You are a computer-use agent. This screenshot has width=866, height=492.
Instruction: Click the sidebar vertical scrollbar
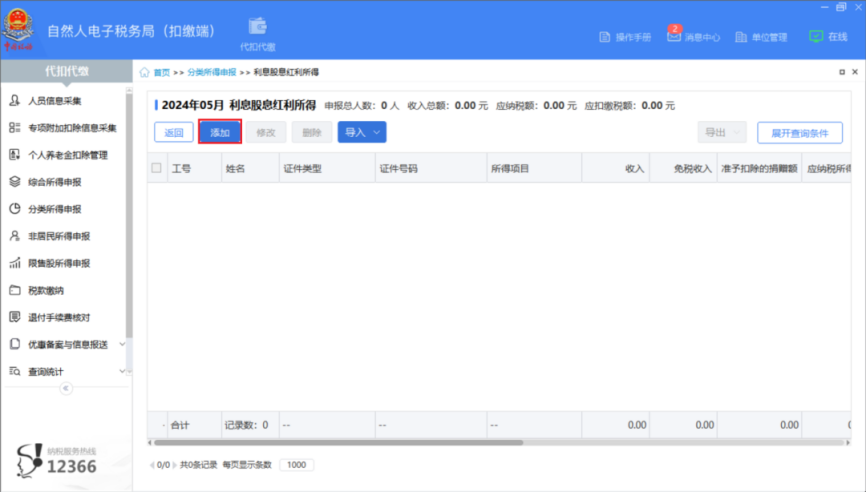tap(129, 215)
